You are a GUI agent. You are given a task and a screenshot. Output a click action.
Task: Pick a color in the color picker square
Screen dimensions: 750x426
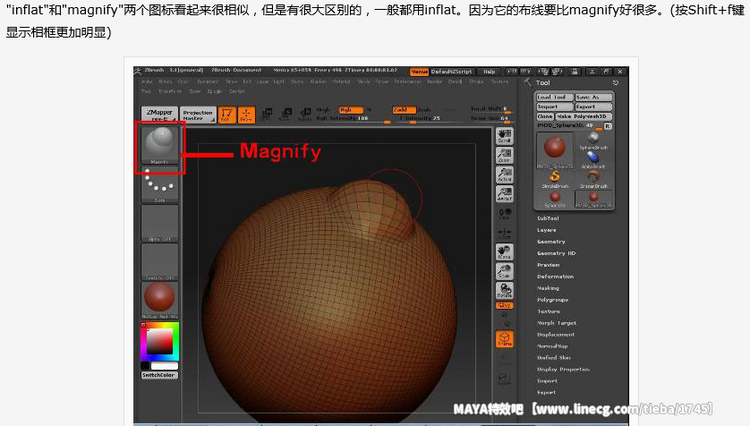(159, 341)
